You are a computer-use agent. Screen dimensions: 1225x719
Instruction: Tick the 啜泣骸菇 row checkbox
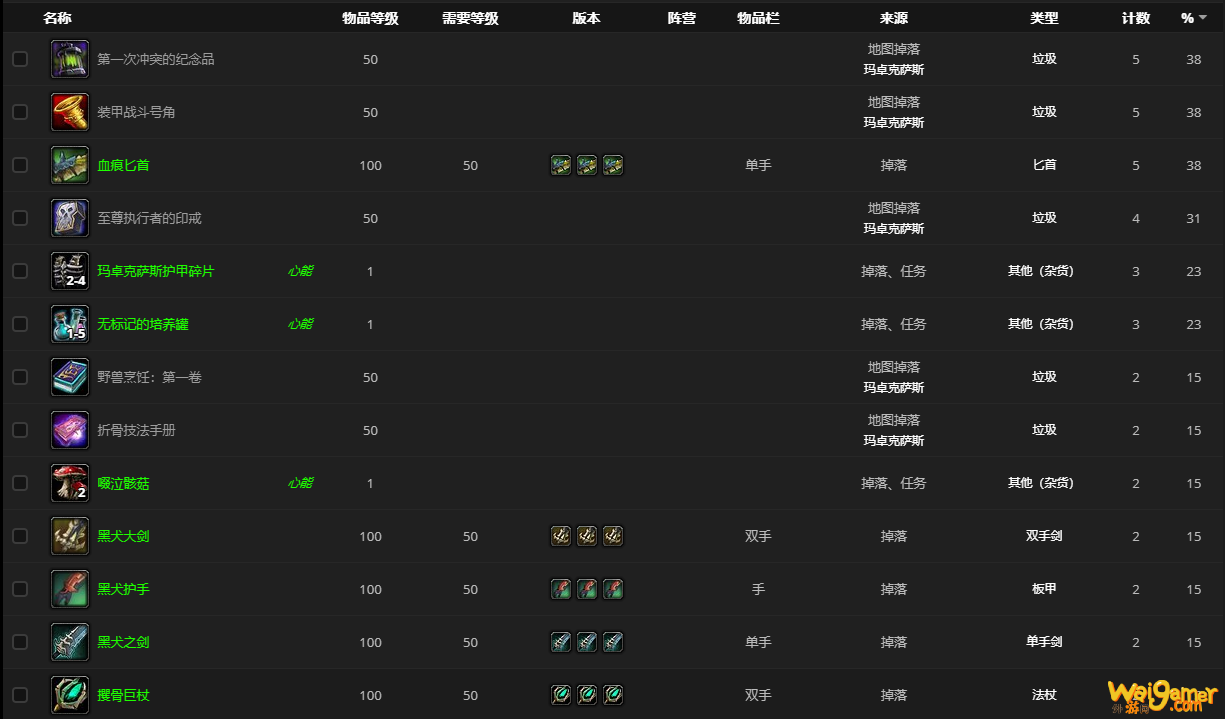(x=20, y=483)
